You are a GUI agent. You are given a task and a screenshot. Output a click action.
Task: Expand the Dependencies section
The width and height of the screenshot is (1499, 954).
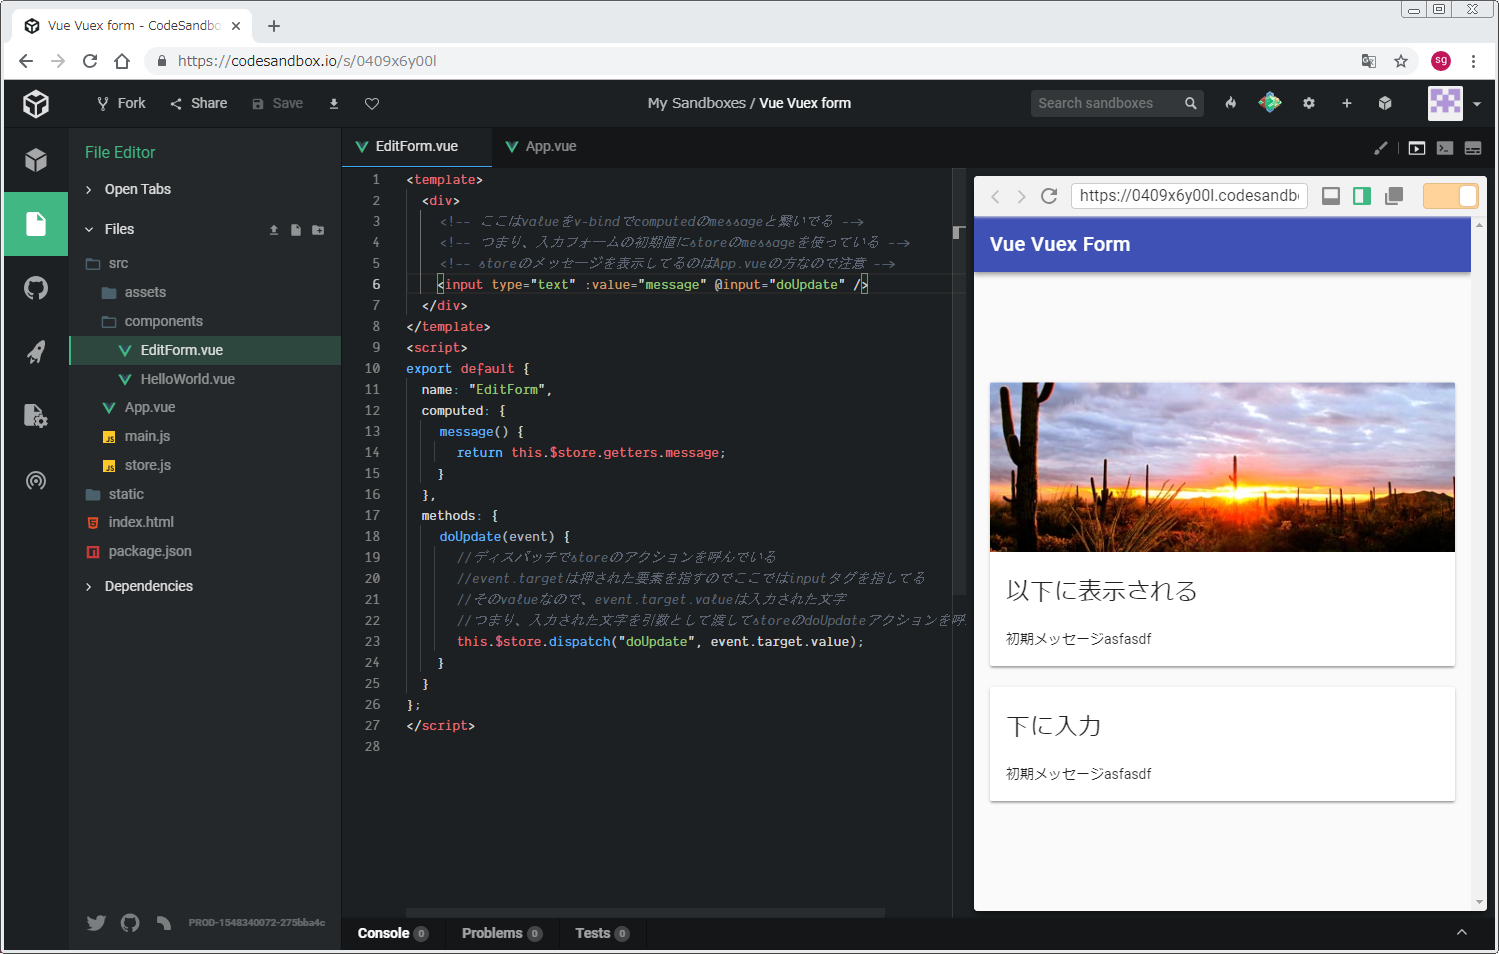pyautogui.click(x=148, y=586)
